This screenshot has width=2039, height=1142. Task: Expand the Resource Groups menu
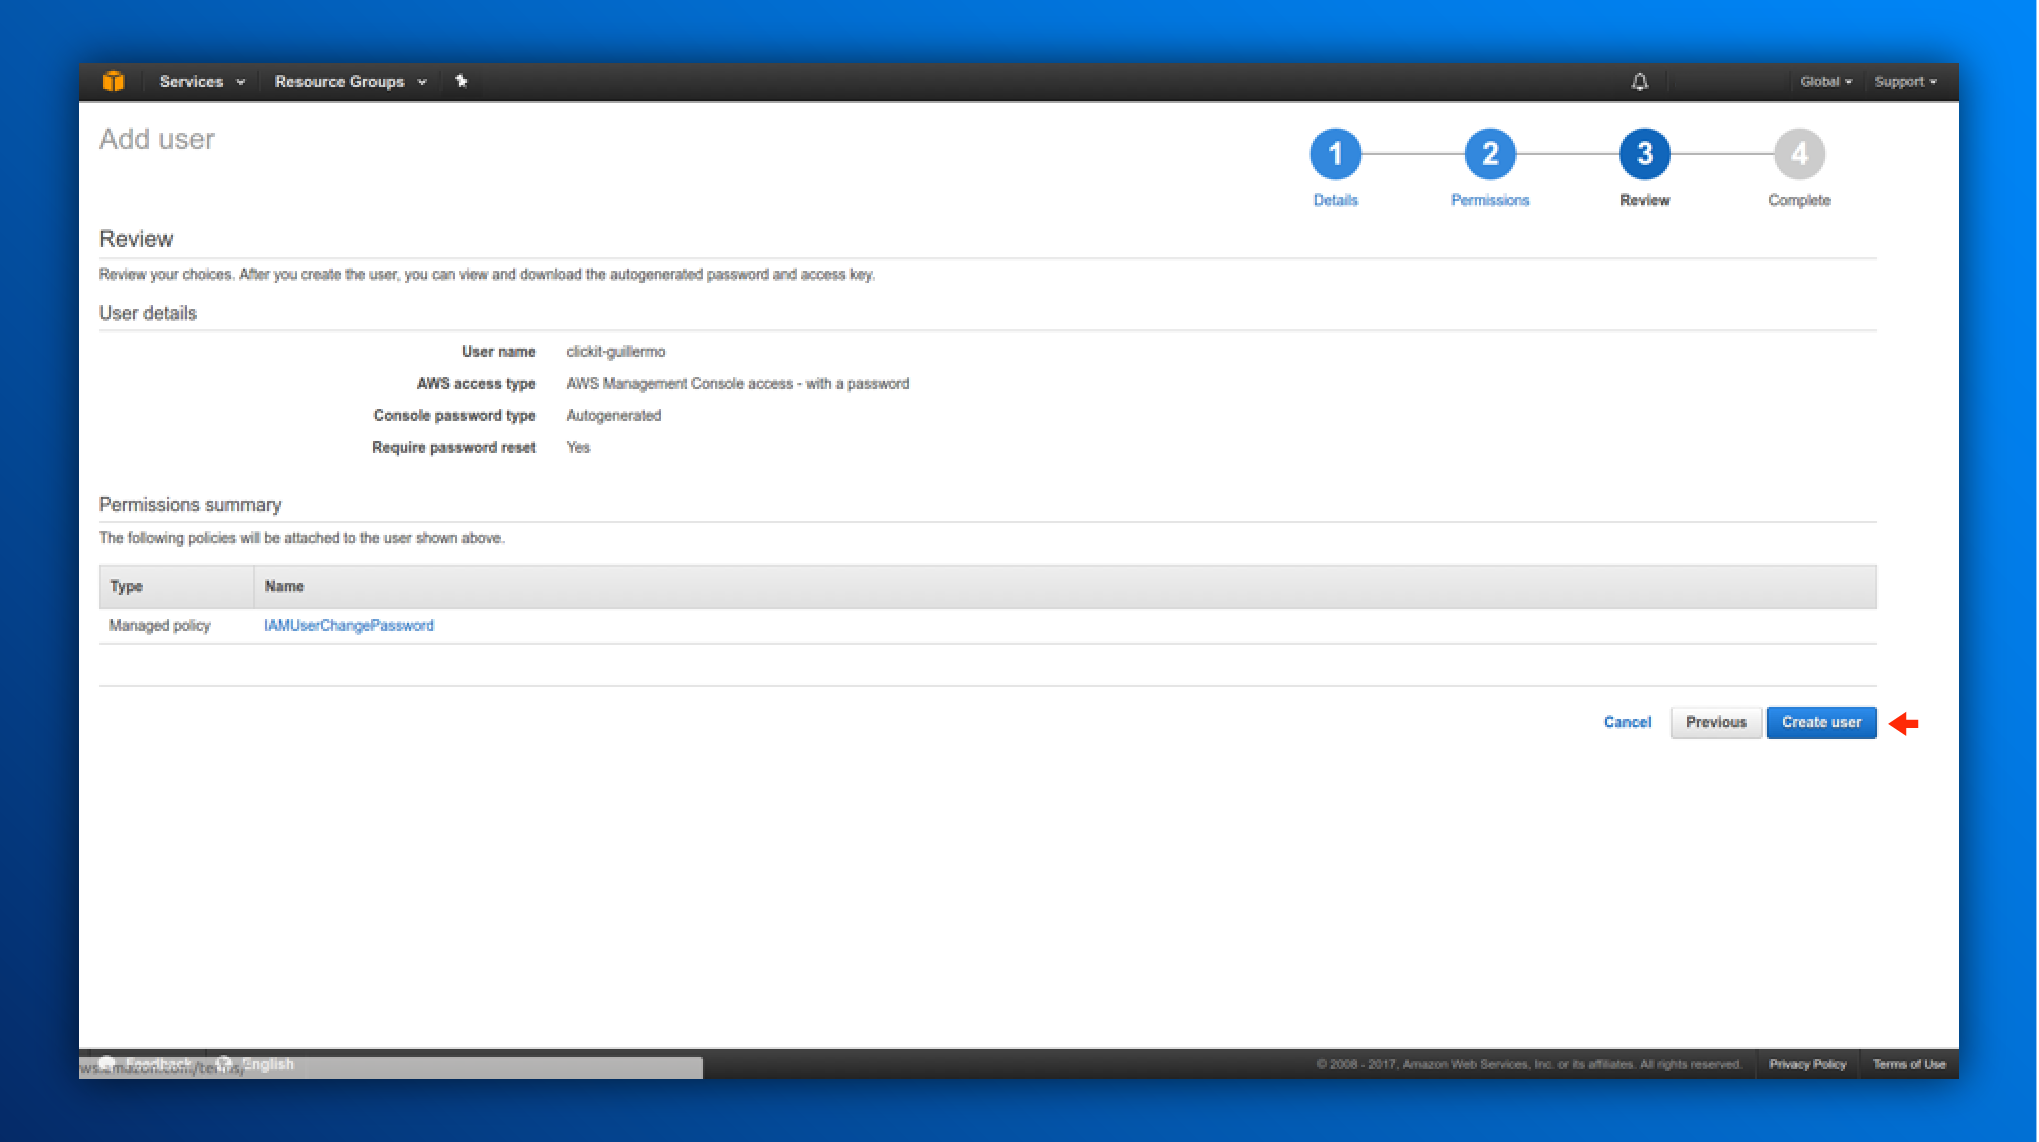(x=350, y=82)
